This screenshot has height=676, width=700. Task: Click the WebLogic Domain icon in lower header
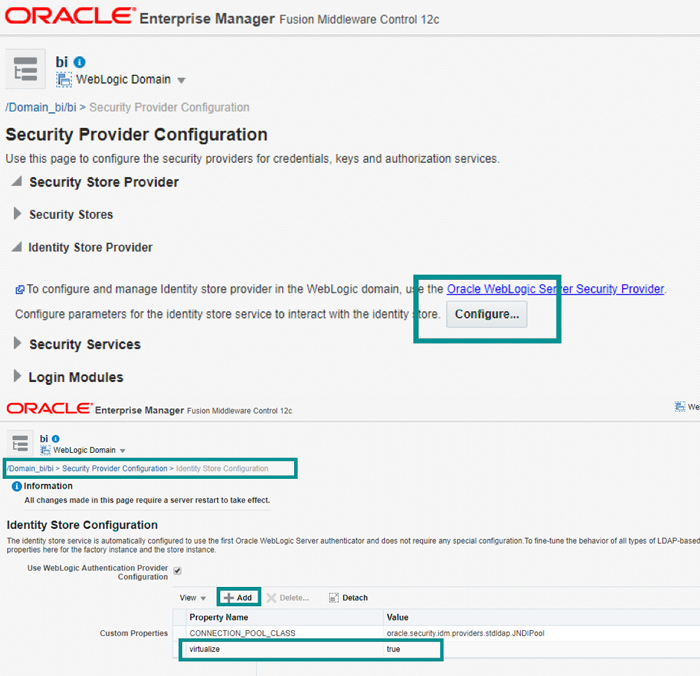tap(45, 450)
